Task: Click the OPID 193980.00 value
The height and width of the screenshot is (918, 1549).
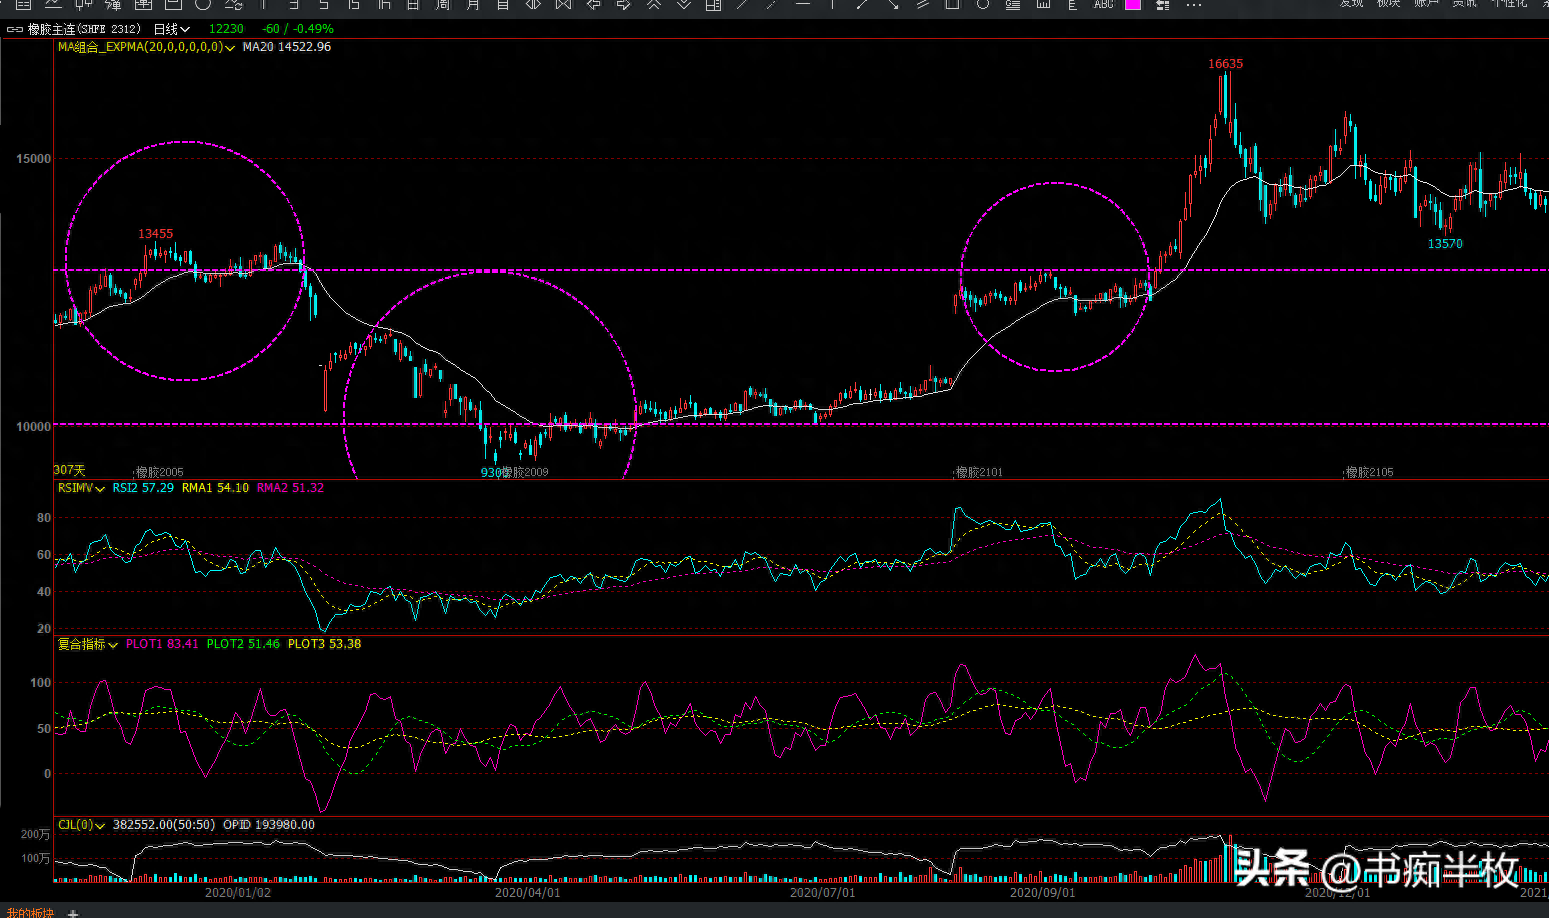Action: click(x=269, y=825)
